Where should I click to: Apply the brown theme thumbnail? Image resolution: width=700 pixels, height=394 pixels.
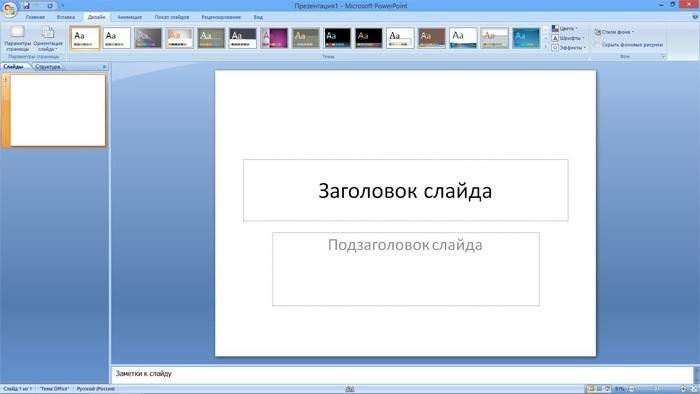tap(432, 38)
